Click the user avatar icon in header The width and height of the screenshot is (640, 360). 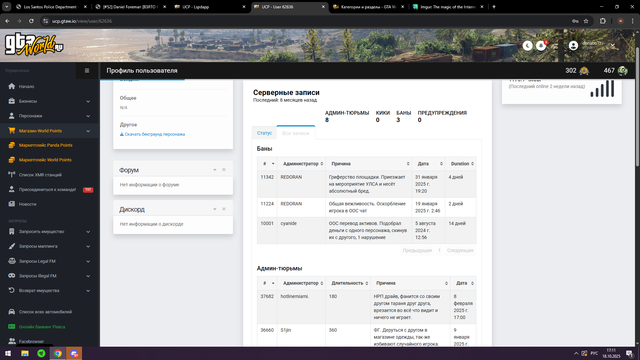click(573, 46)
